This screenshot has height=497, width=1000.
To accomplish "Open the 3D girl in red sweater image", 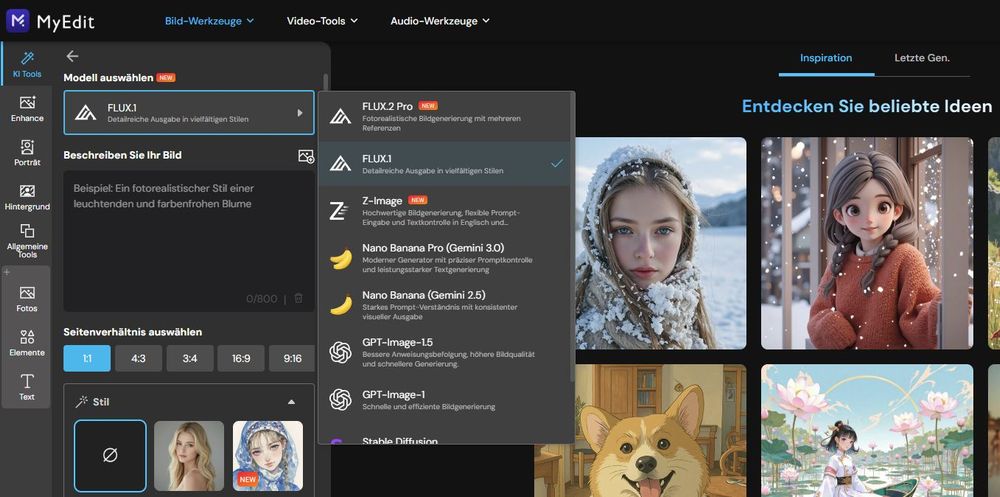I will pyautogui.click(x=867, y=243).
